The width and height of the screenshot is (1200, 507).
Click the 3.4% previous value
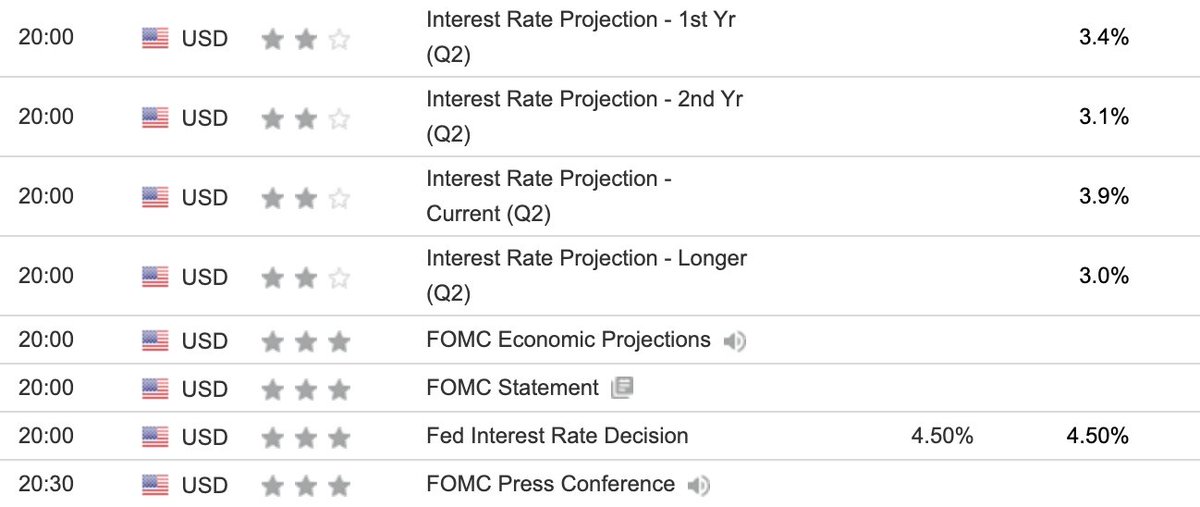coord(1104,39)
